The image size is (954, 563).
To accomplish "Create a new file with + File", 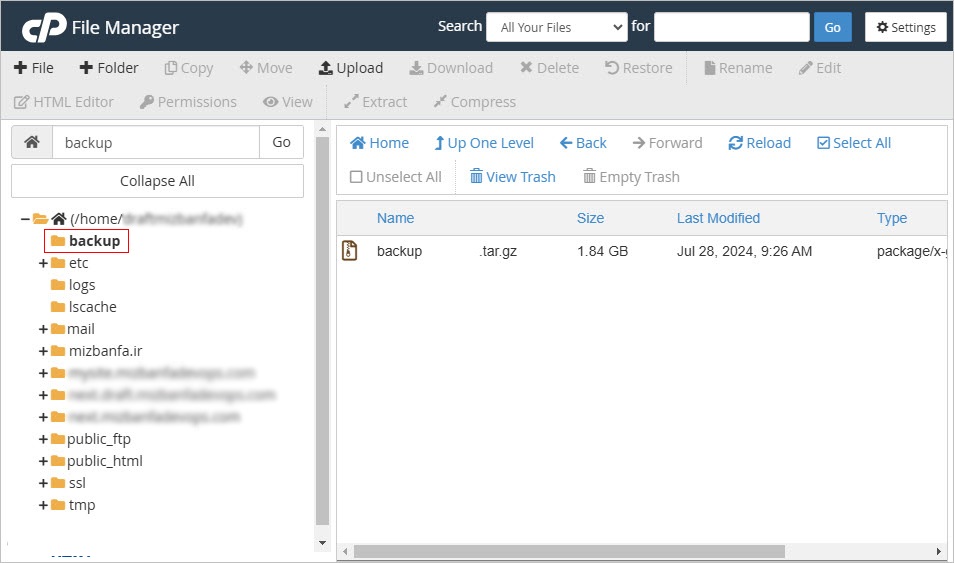I will (x=34, y=68).
